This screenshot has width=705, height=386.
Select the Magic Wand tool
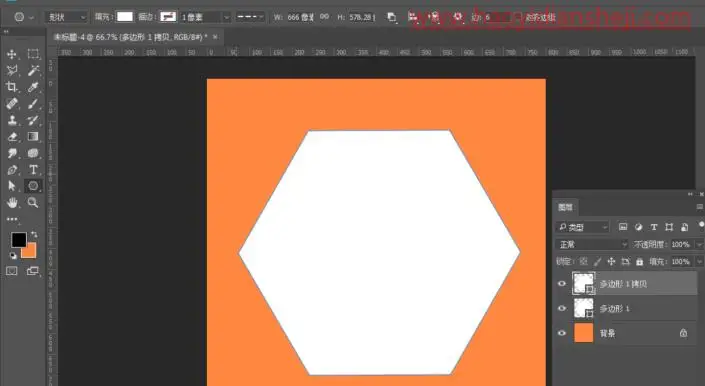pos(33,71)
